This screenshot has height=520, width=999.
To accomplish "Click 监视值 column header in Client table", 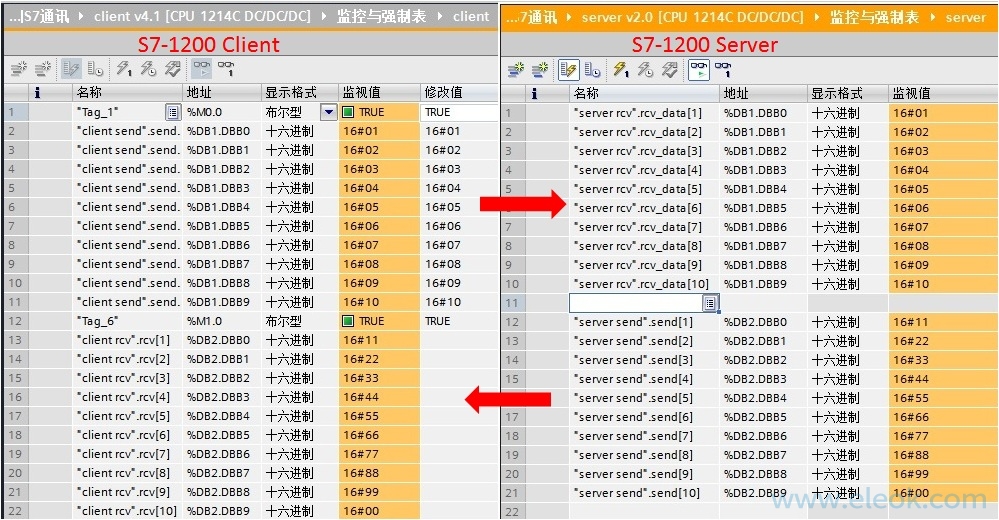I will point(379,93).
